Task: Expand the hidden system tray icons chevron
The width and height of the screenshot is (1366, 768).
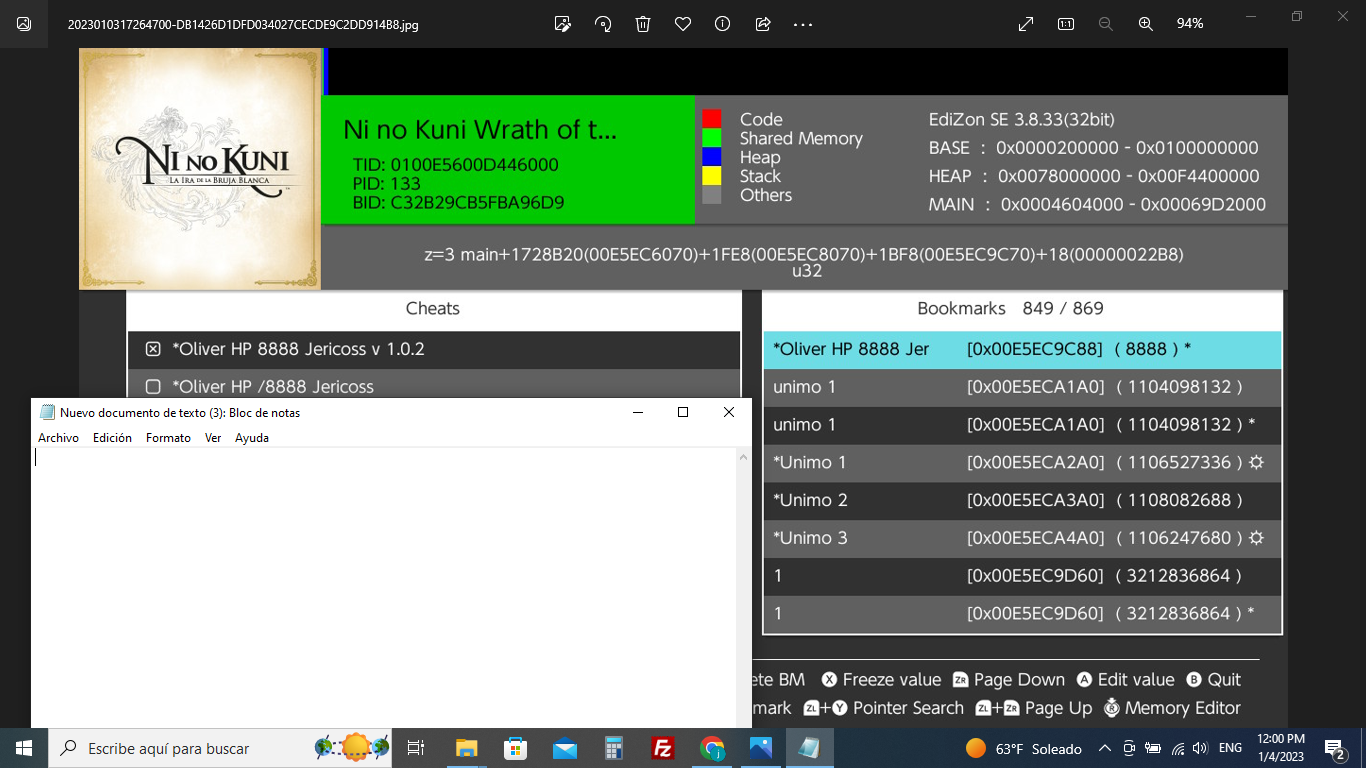Action: pyautogui.click(x=1105, y=748)
